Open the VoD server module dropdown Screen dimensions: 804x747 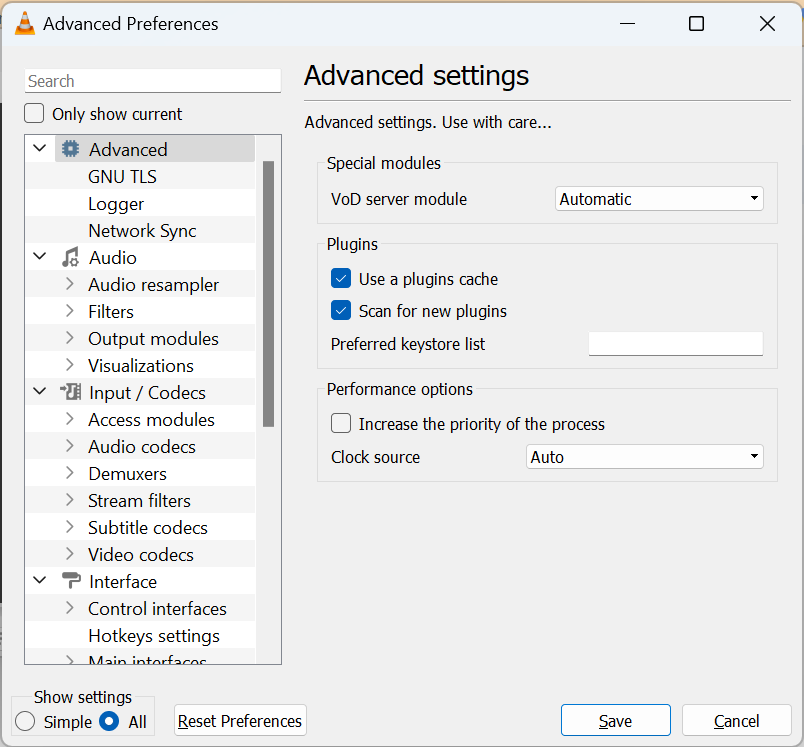[x=659, y=198]
